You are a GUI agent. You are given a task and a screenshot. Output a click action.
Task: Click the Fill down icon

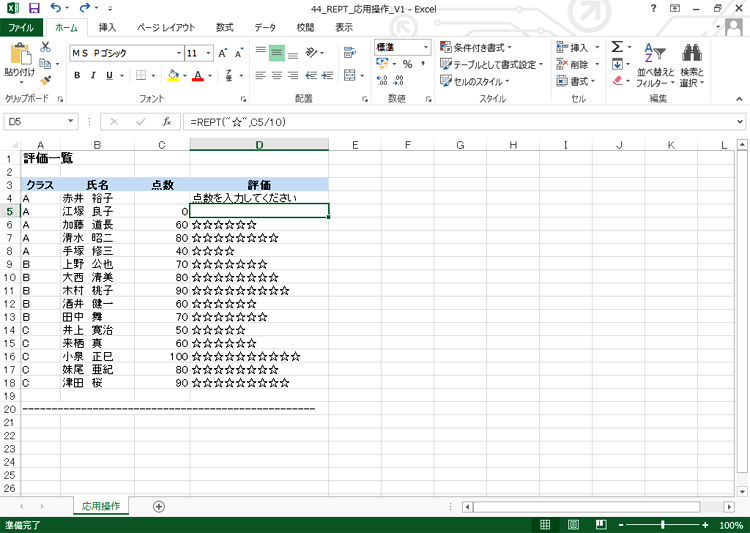pos(618,64)
